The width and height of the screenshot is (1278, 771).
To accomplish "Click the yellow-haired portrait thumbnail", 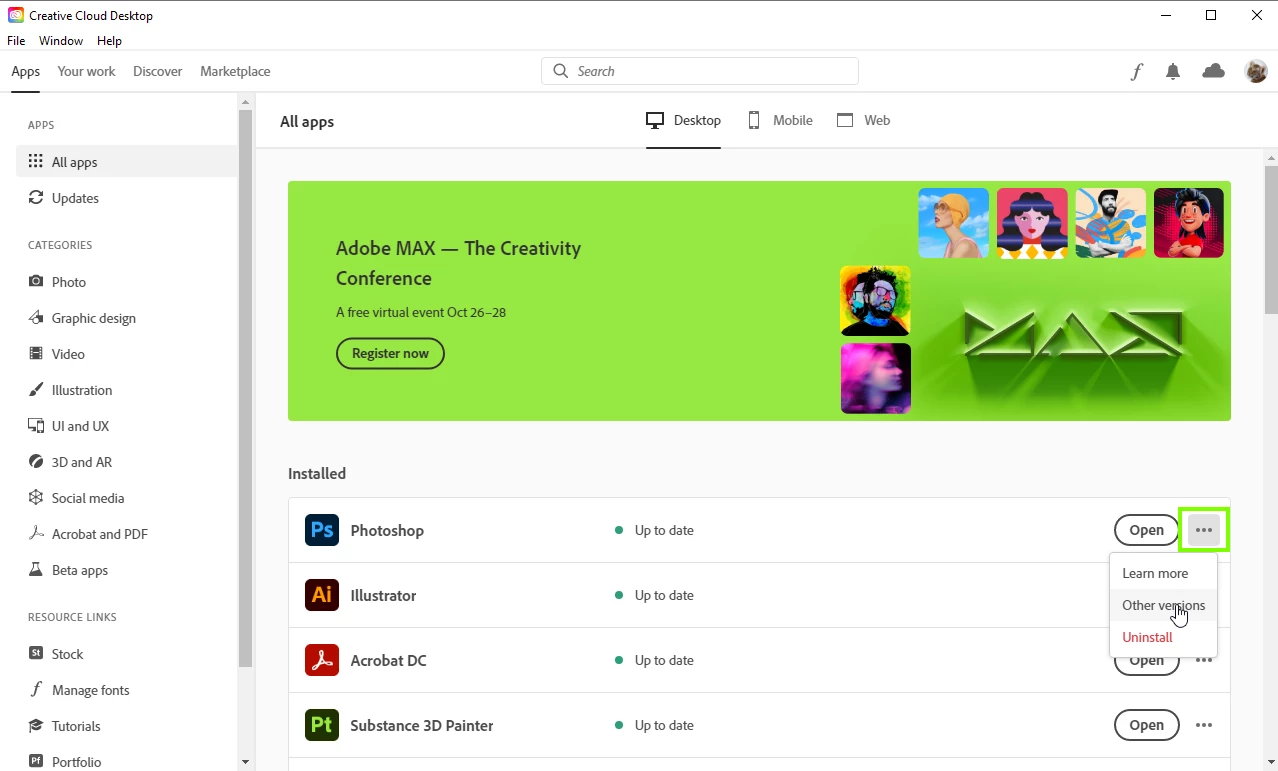I will coord(954,223).
